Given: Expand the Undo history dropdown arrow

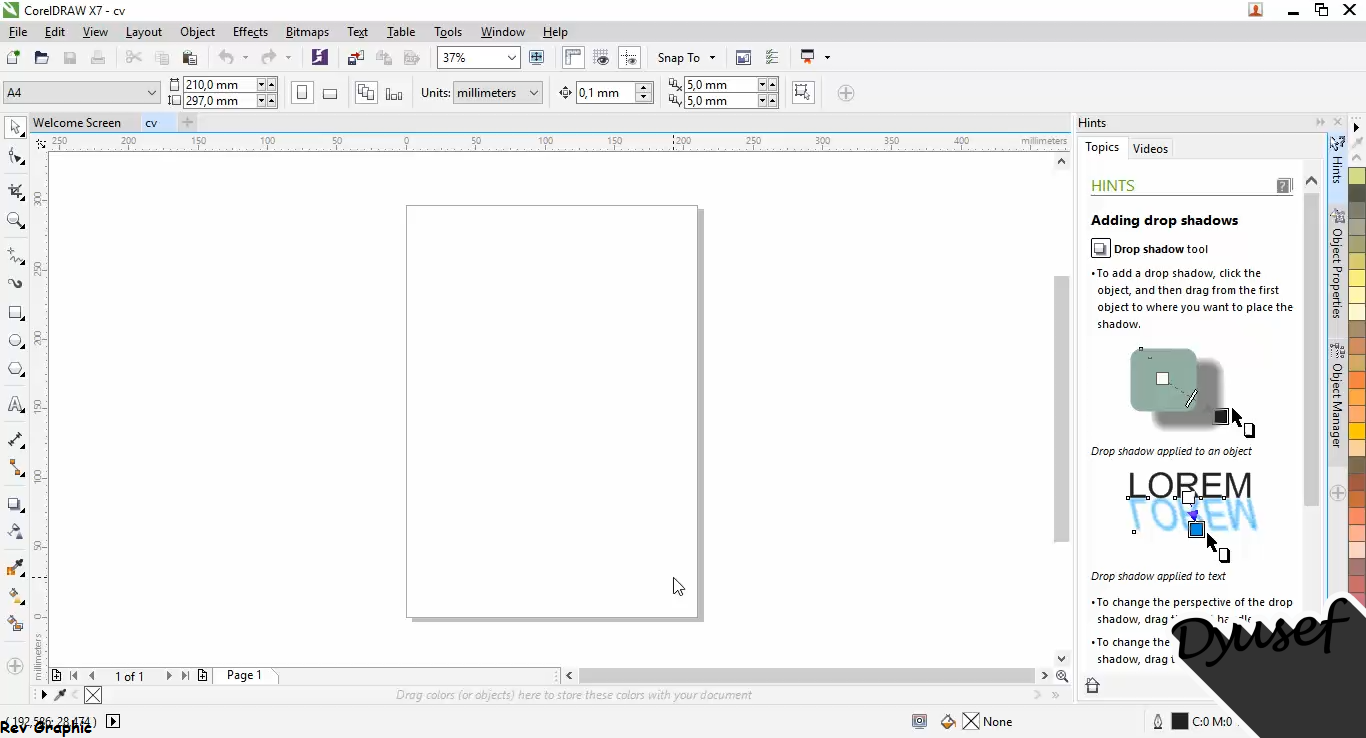Looking at the screenshot, I should click(x=245, y=58).
